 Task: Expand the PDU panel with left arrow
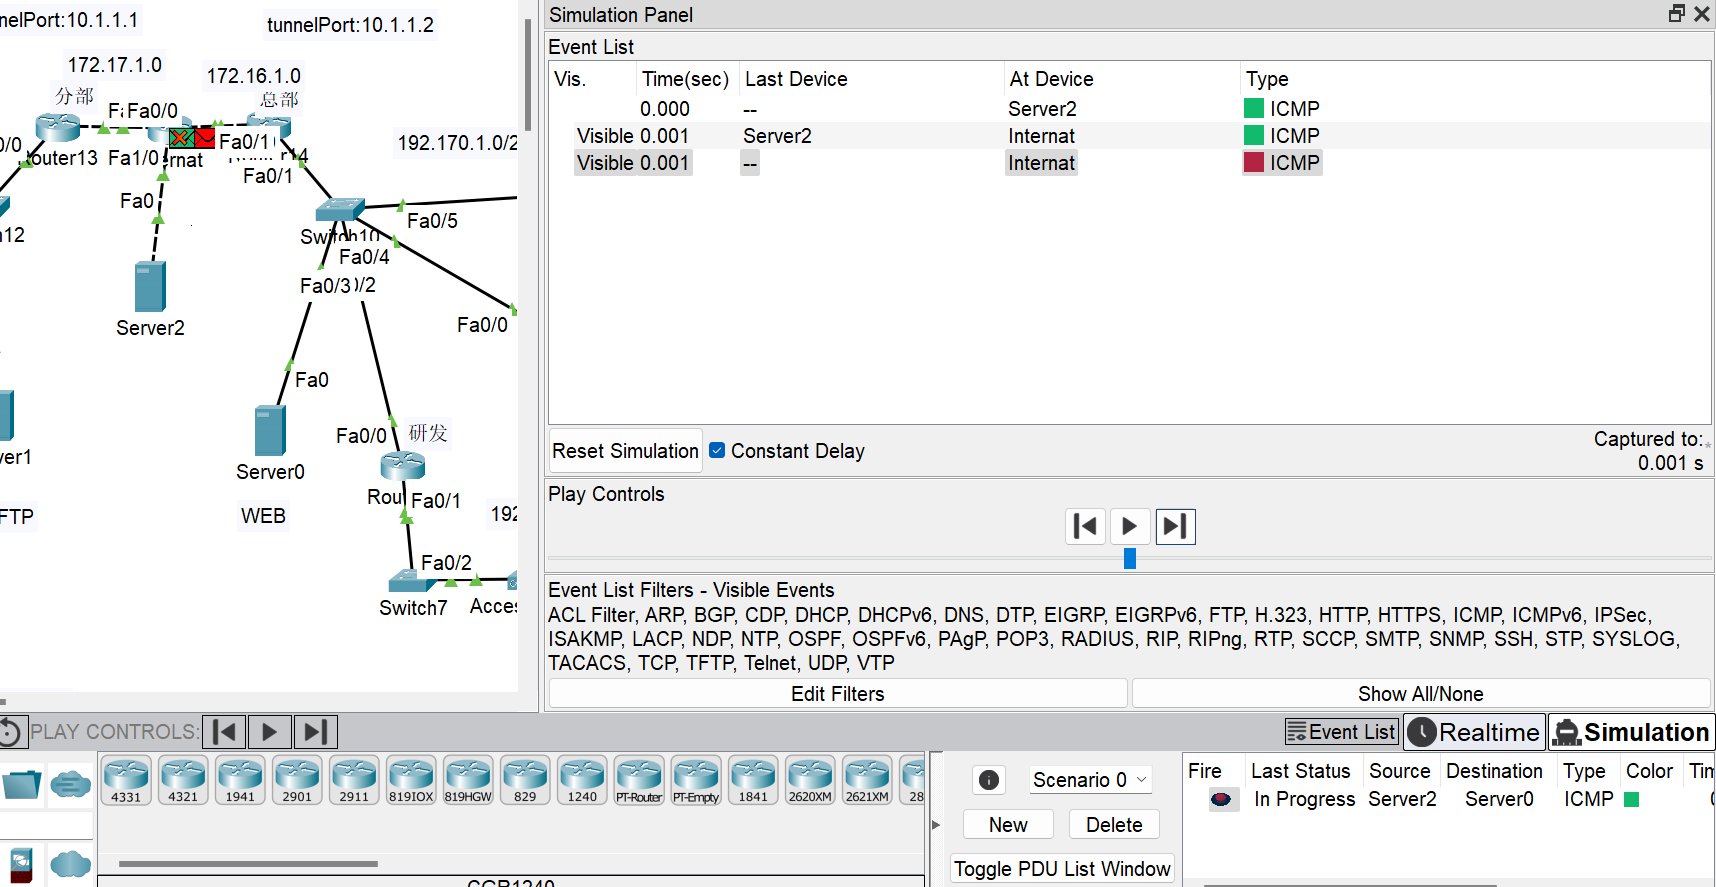tap(936, 825)
